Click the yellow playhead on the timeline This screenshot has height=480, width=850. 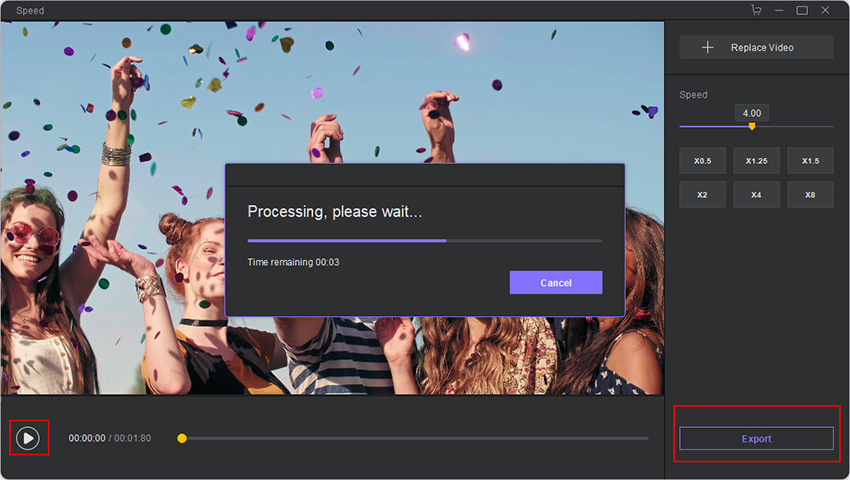click(182, 438)
